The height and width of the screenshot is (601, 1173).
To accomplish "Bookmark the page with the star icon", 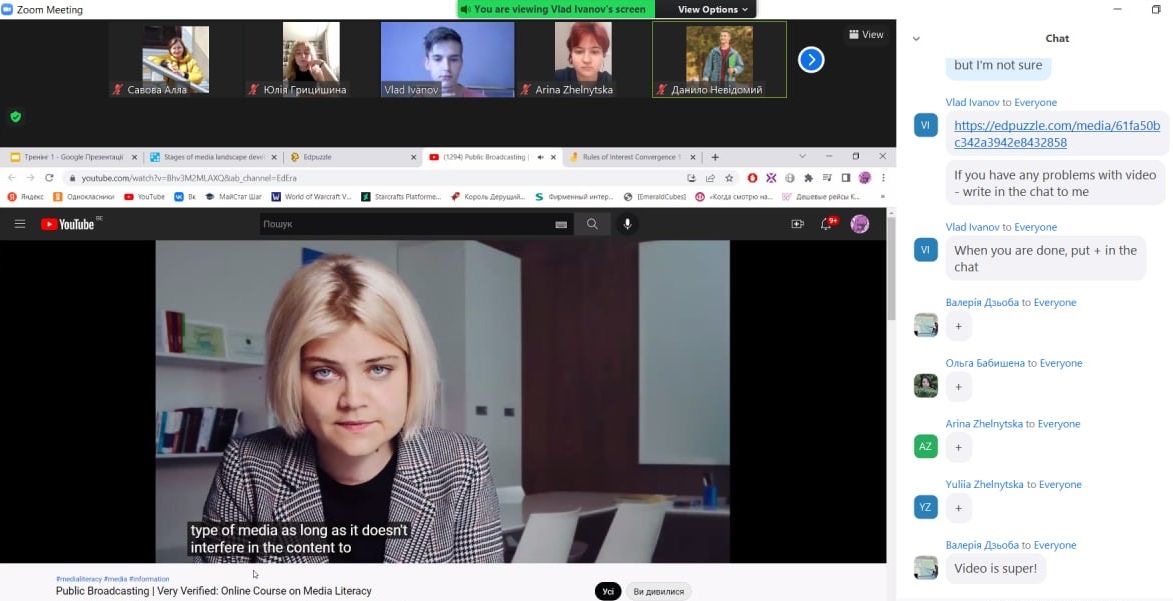I will click(726, 178).
